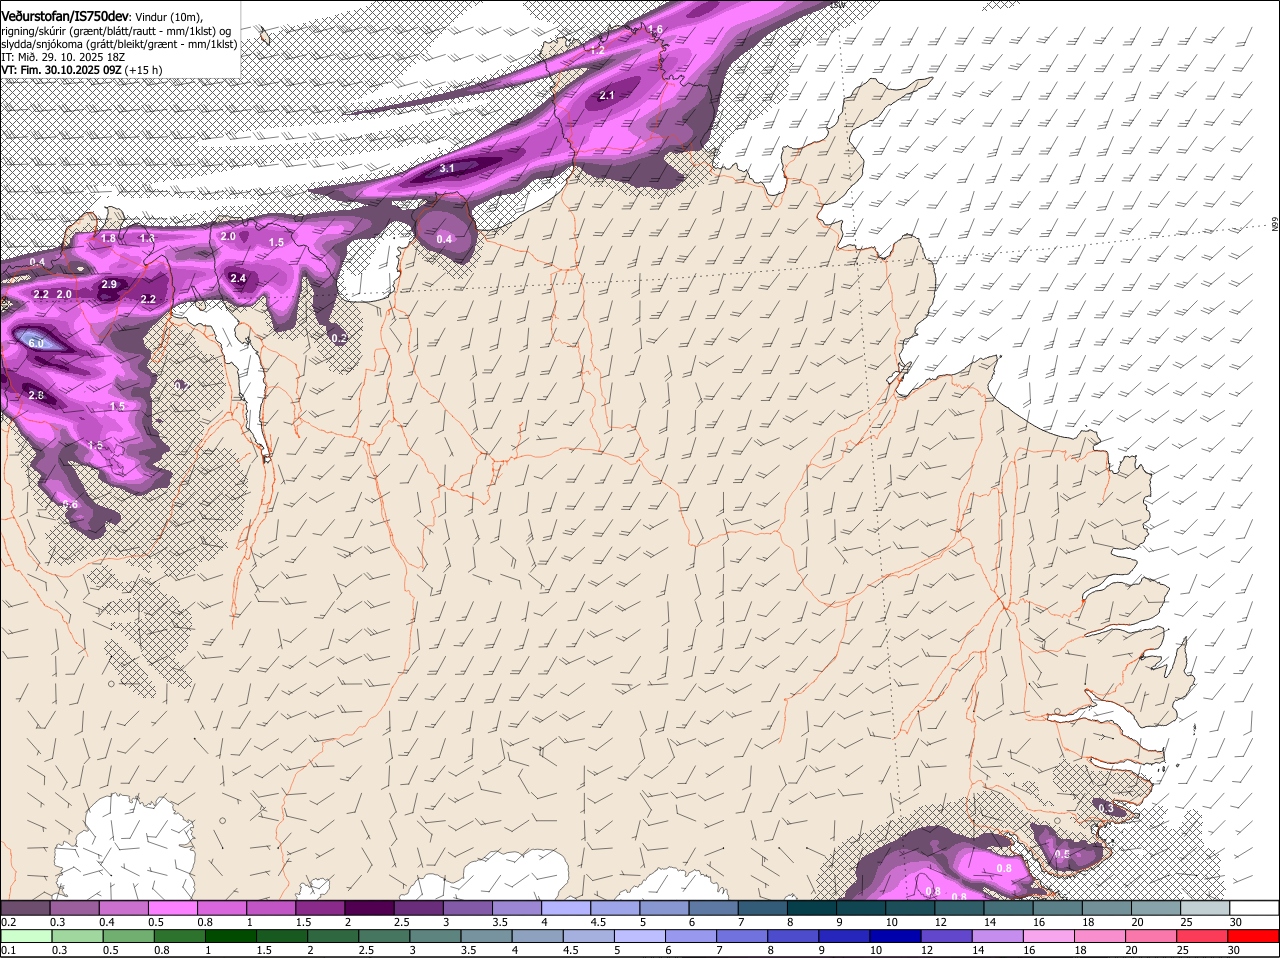Screen dimensions: 1280x958
Task: Click the 2.8 precipitation value label
Action: click(x=36, y=396)
